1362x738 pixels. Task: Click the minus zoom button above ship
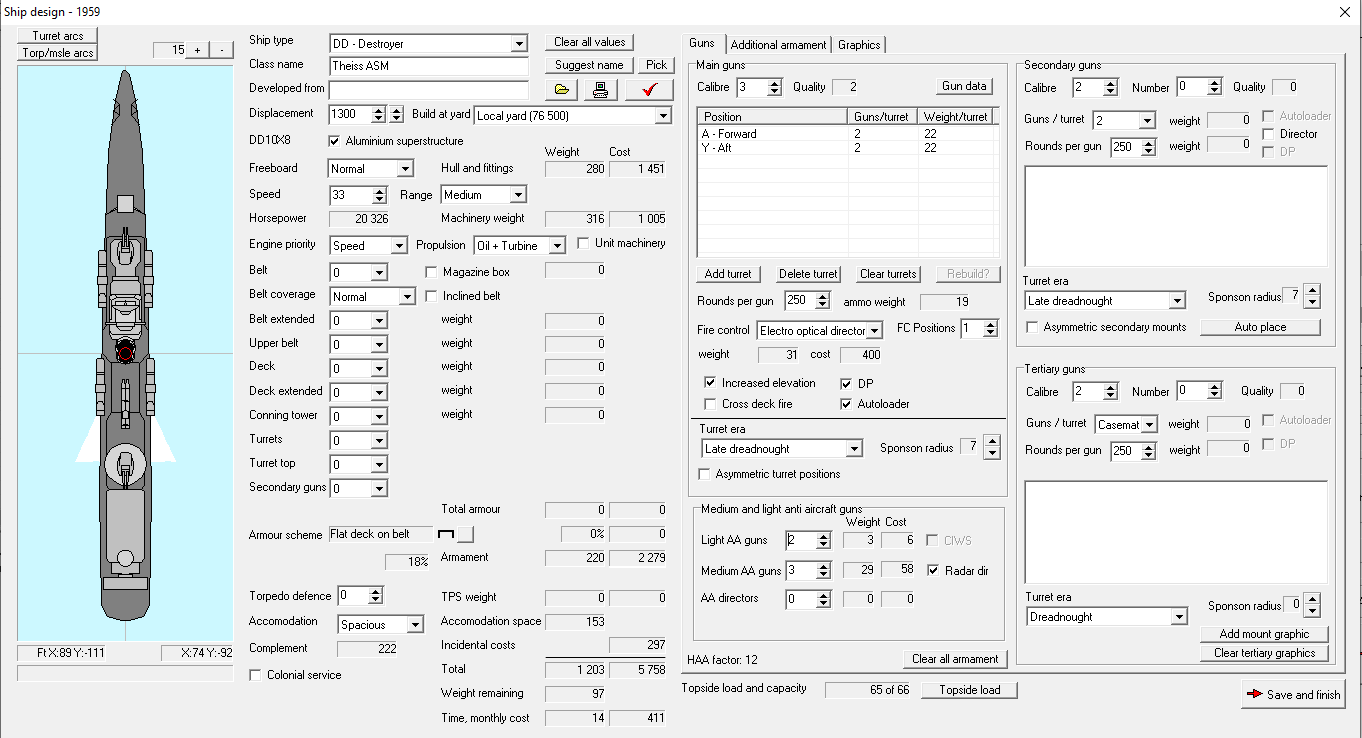click(221, 50)
